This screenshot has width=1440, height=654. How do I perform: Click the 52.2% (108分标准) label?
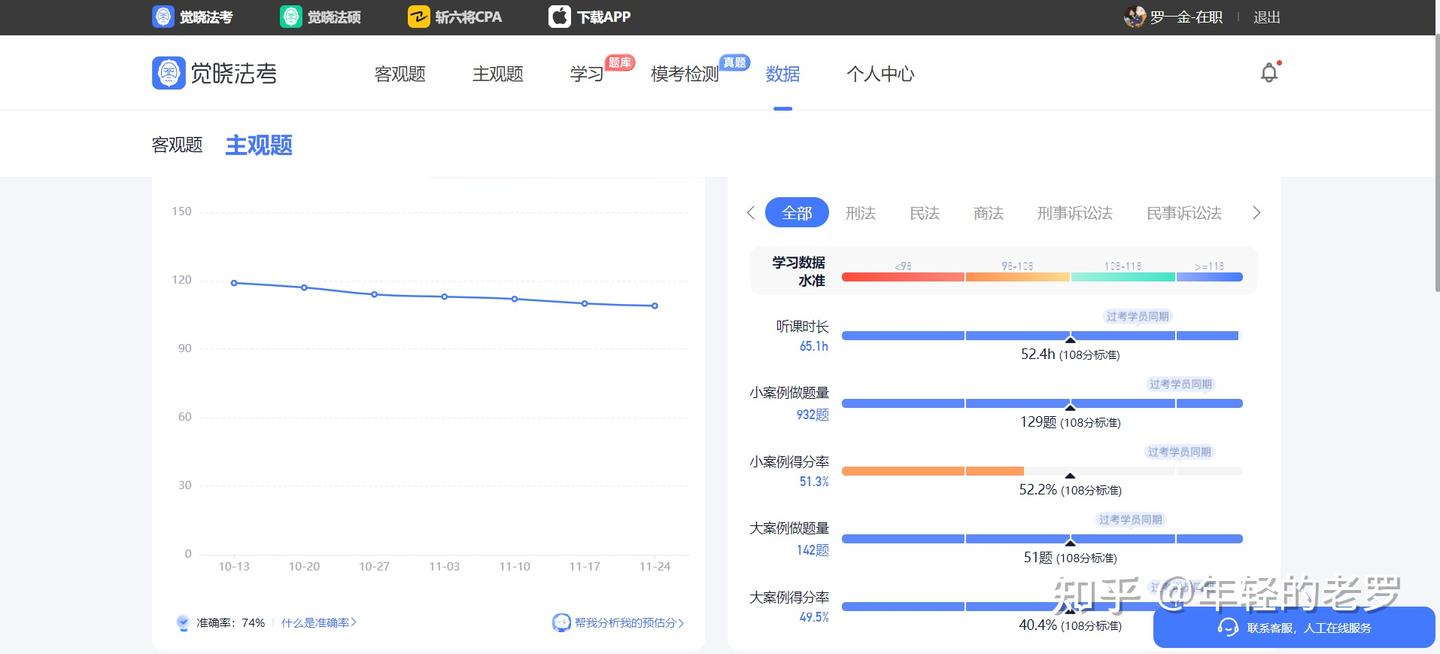[1070, 490]
